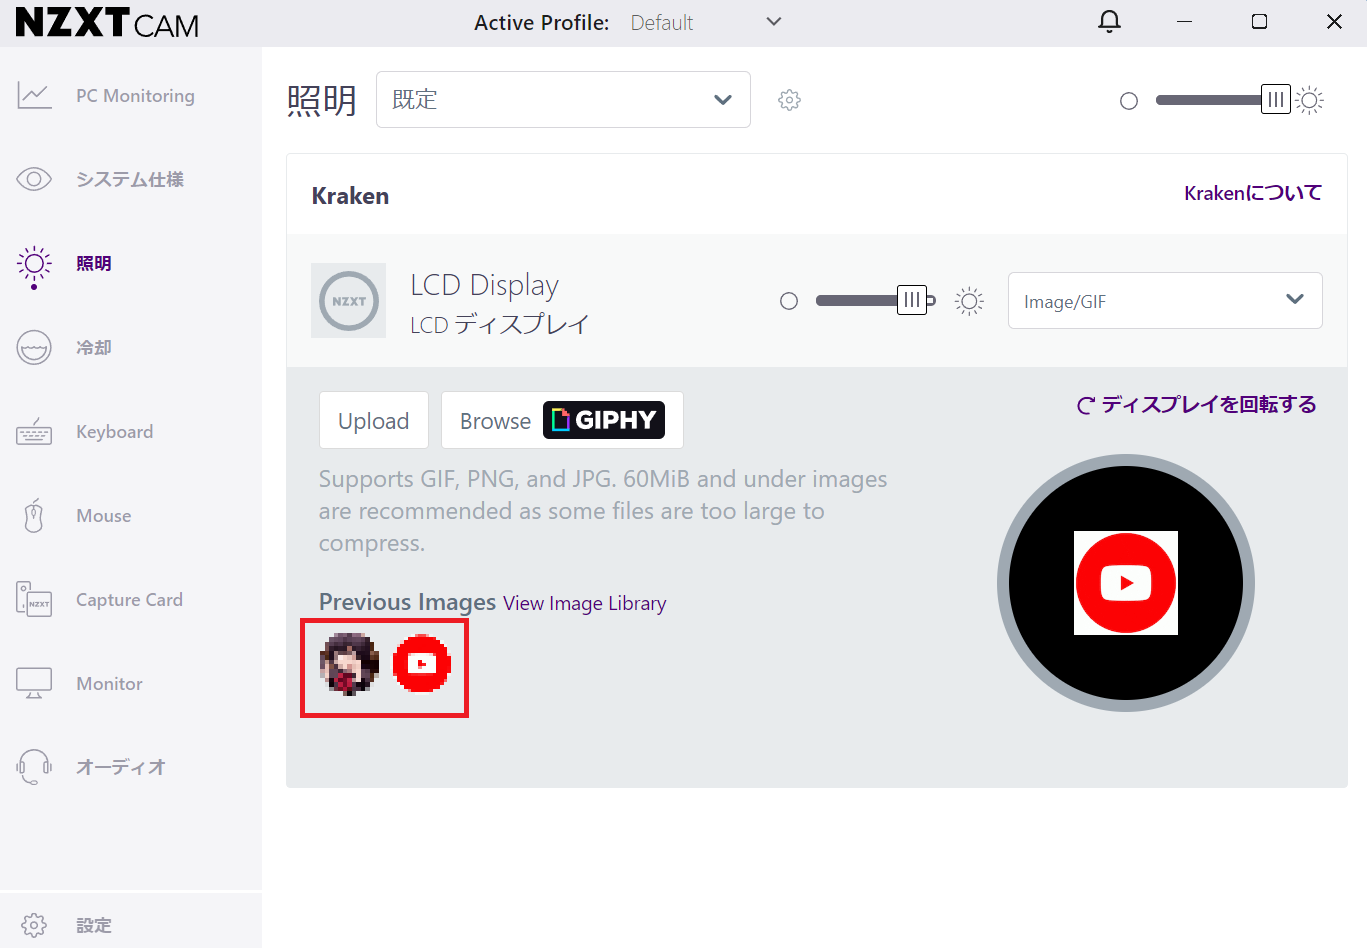Open notifications bell icon
Screen dimensions: 1367x948
click(x=1109, y=22)
